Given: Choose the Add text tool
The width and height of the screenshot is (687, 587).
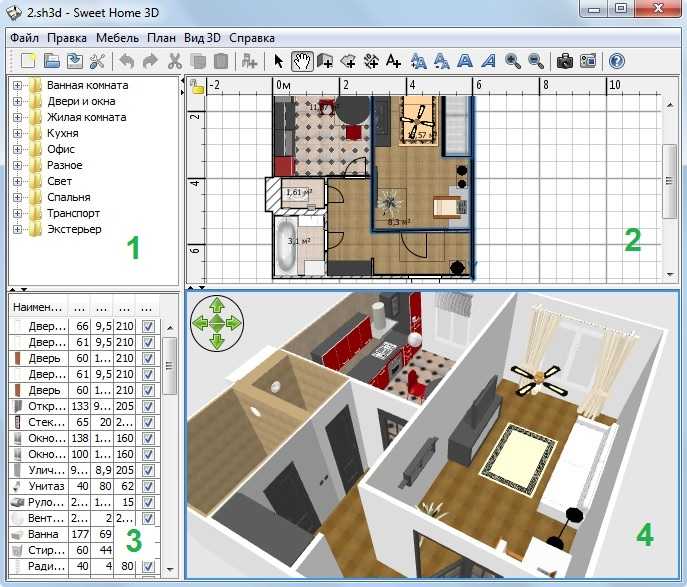Looking at the screenshot, I should point(394,61).
